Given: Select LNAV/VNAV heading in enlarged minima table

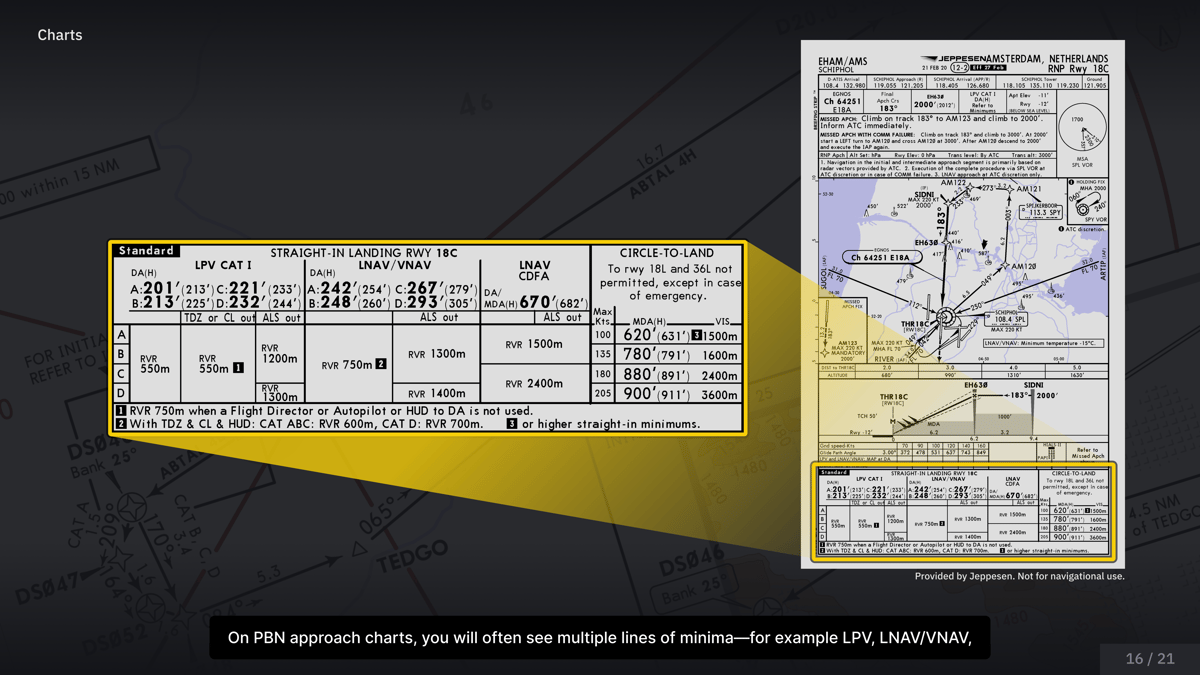Looking at the screenshot, I should [395, 265].
